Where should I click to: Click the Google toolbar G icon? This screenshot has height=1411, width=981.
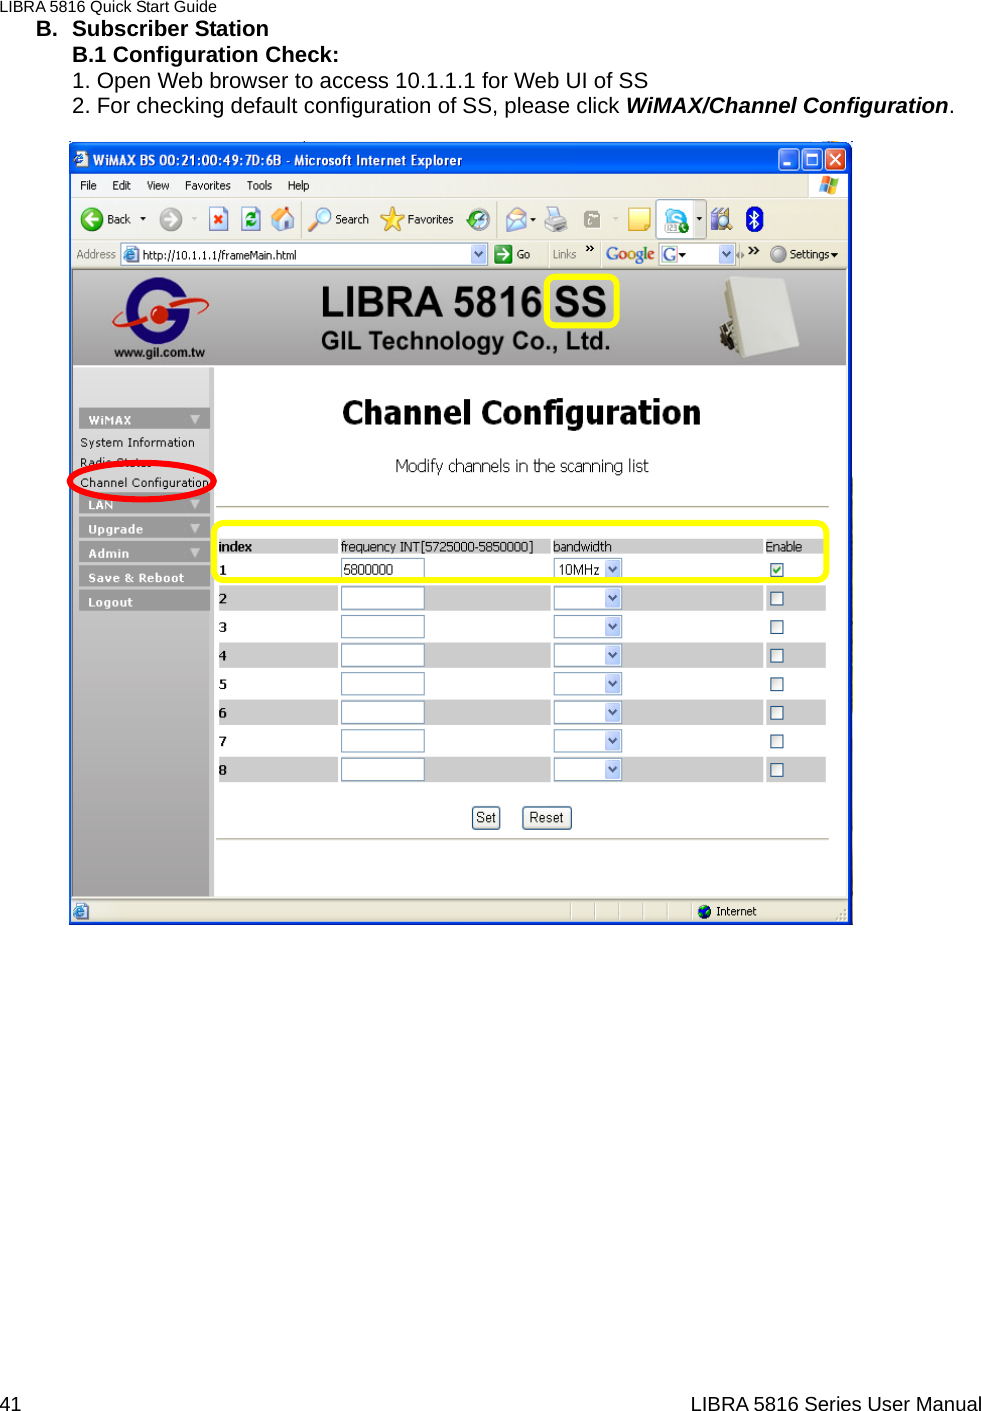pos(669,254)
